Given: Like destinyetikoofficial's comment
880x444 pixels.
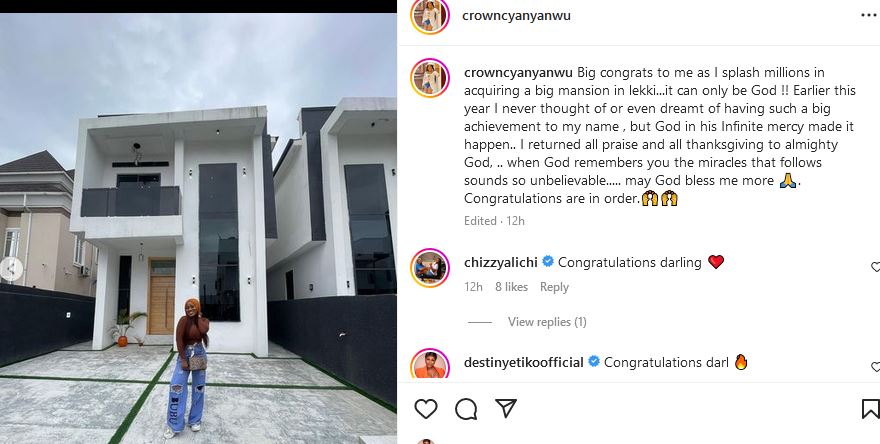Looking at the screenshot, I should click(x=875, y=368).
